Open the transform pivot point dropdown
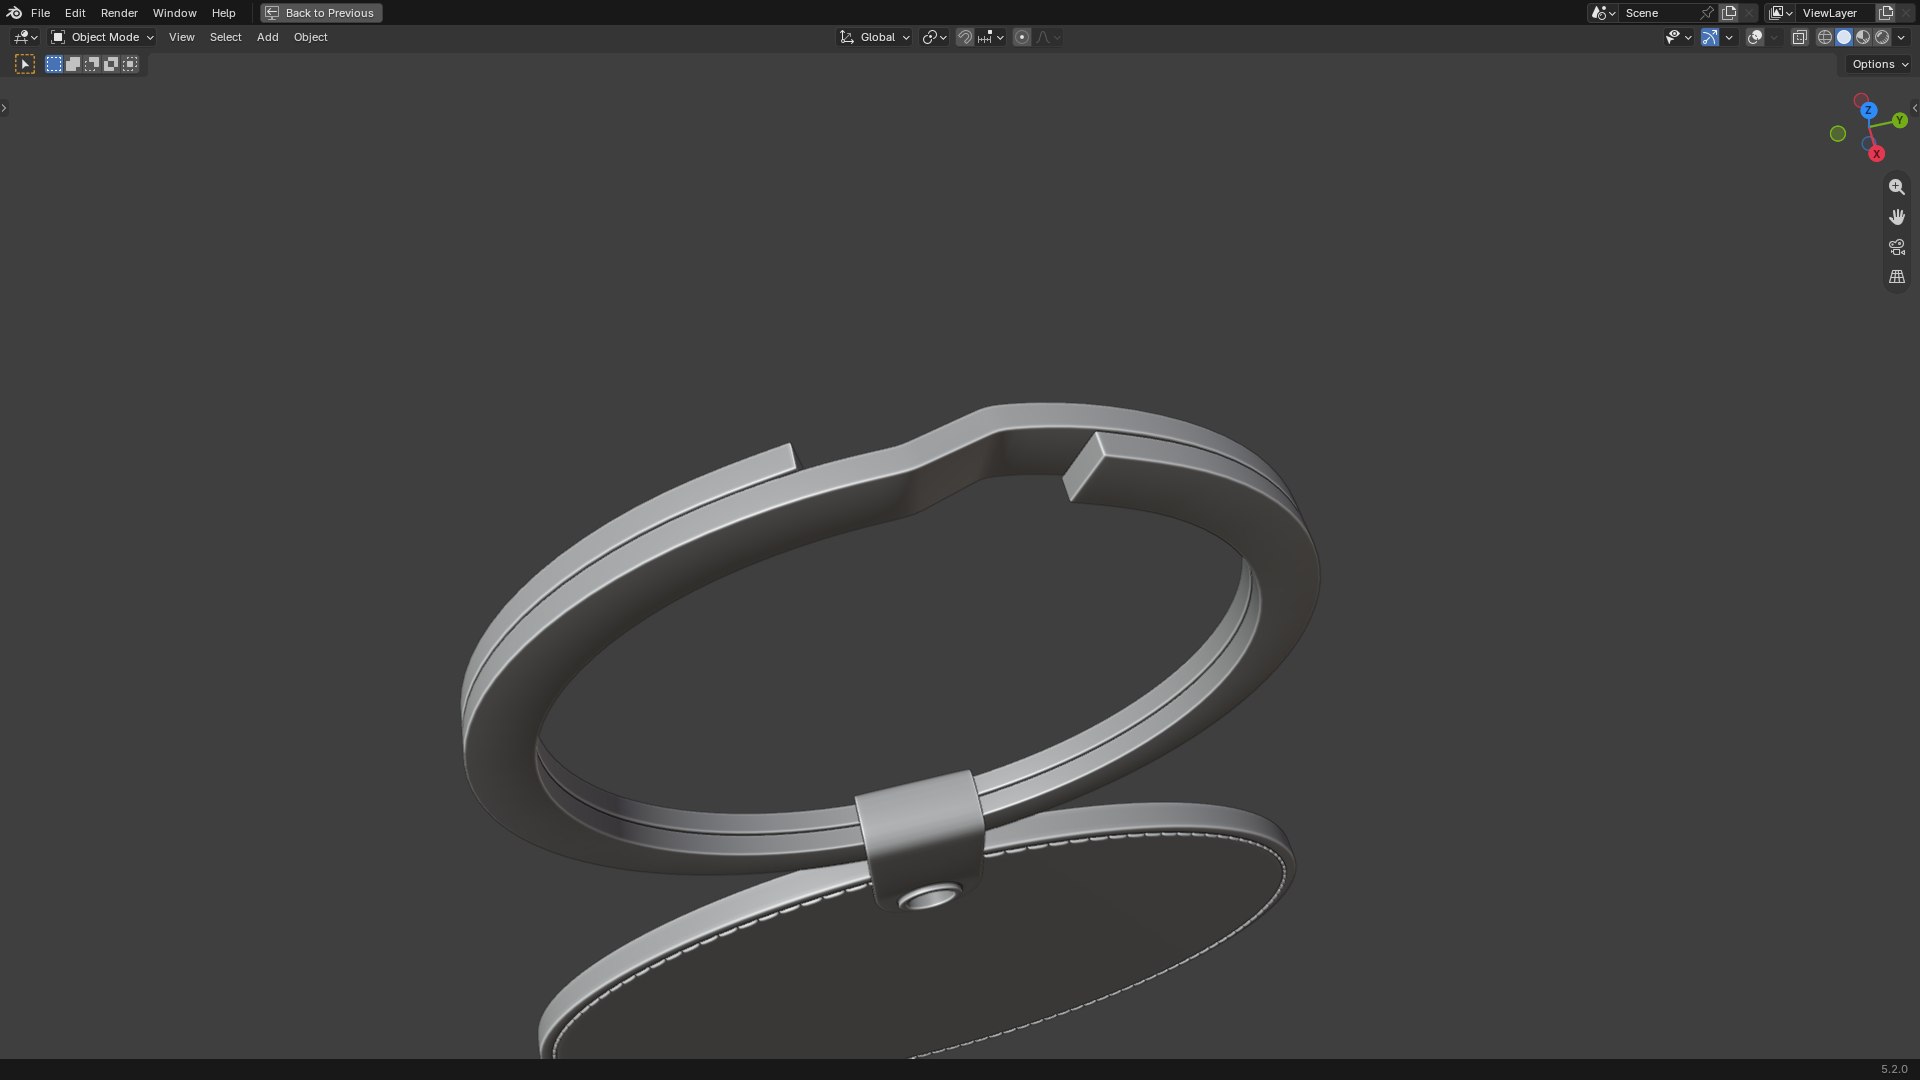Image resolution: width=1920 pixels, height=1080 pixels. (x=934, y=37)
